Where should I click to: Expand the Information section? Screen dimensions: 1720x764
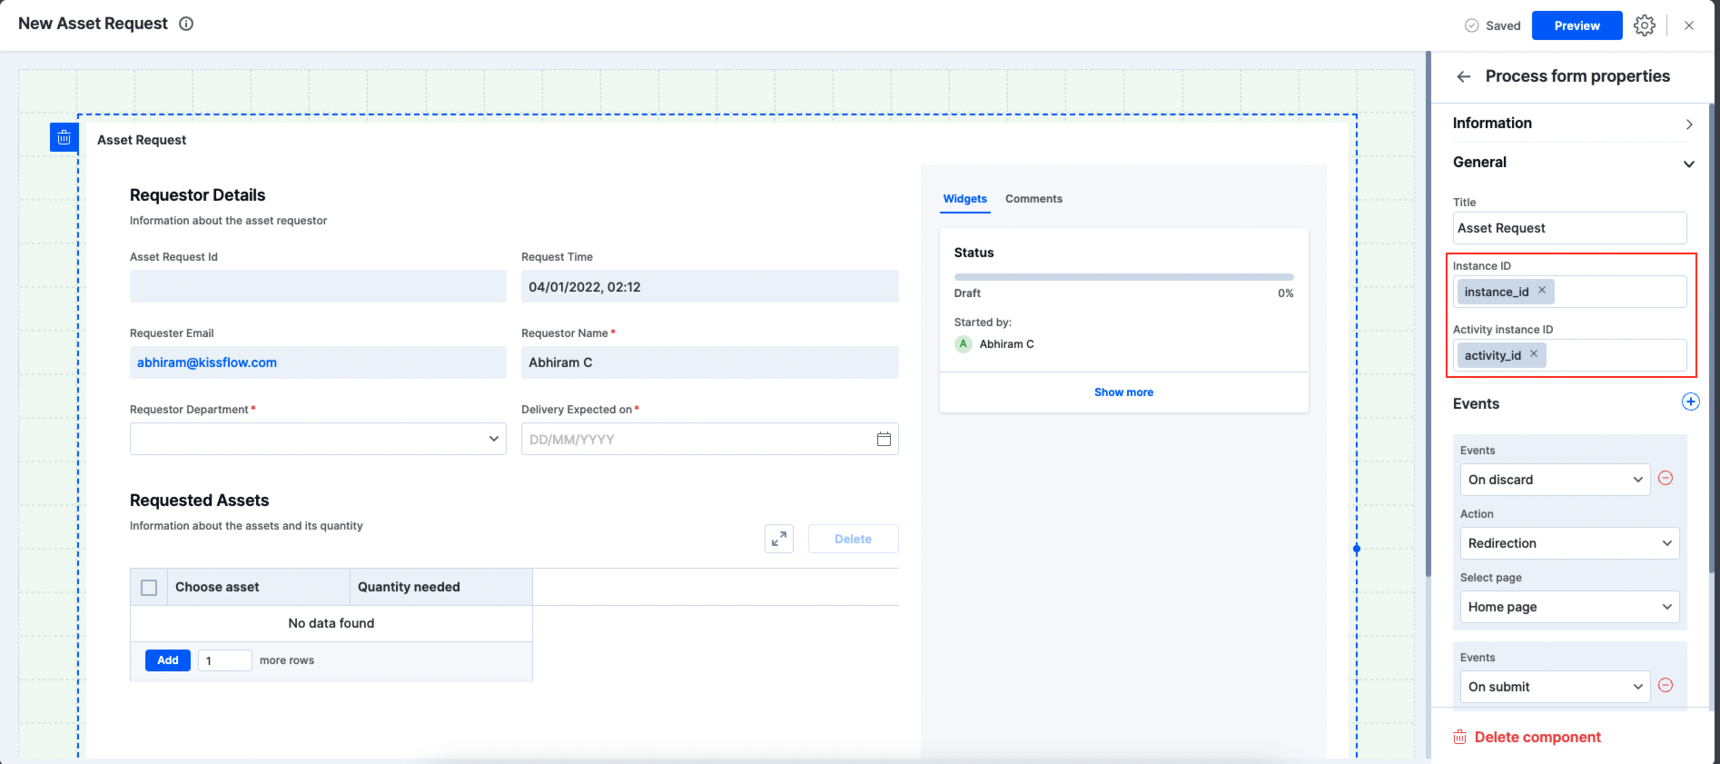pos(1688,124)
